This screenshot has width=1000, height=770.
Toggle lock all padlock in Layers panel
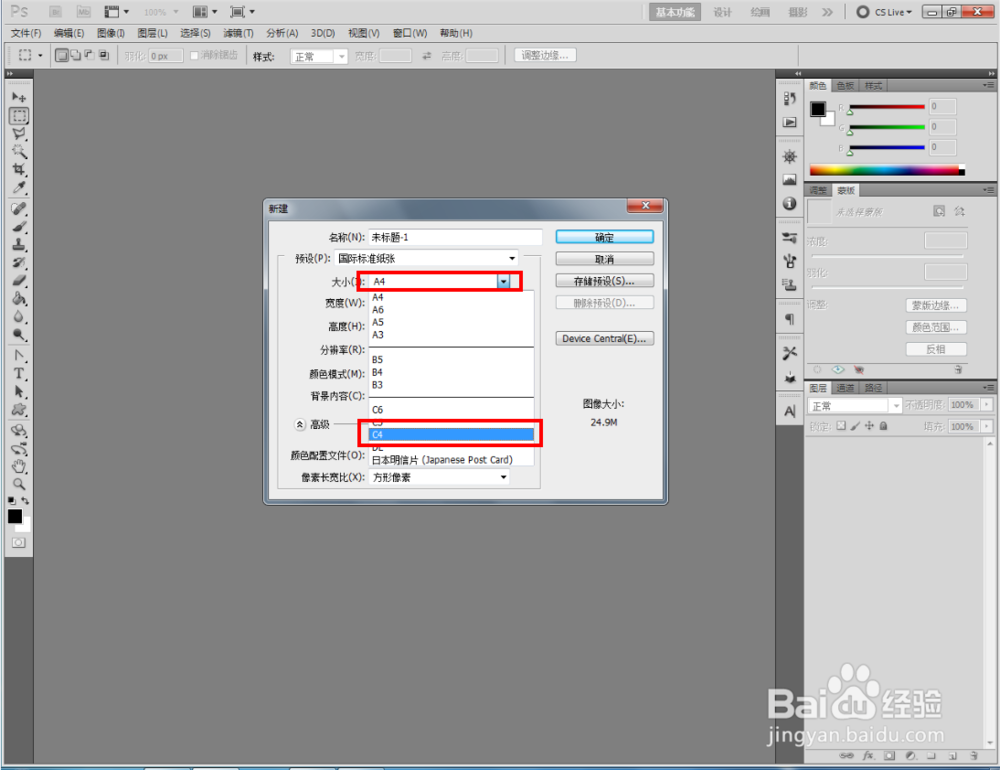(x=883, y=426)
